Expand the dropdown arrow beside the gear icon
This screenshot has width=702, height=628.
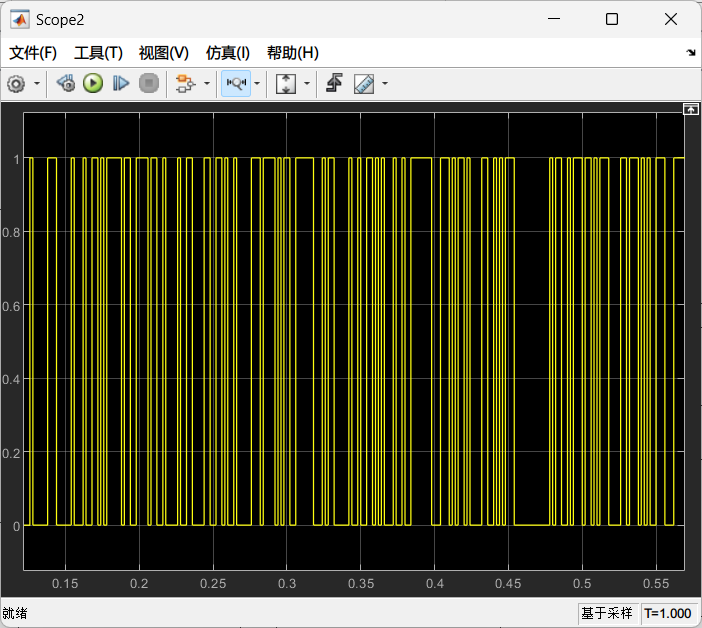(37, 84)
